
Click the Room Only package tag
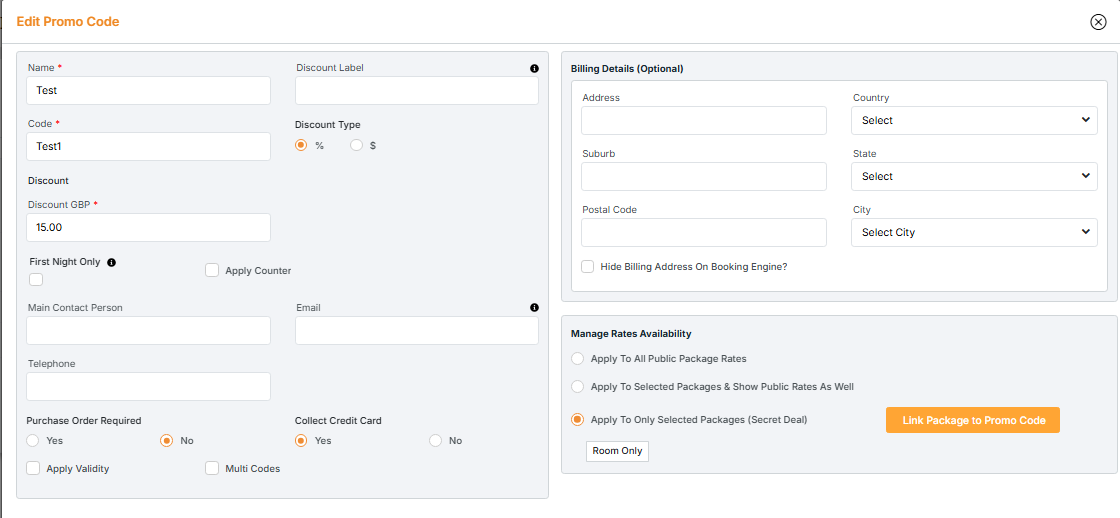(617, 451)
